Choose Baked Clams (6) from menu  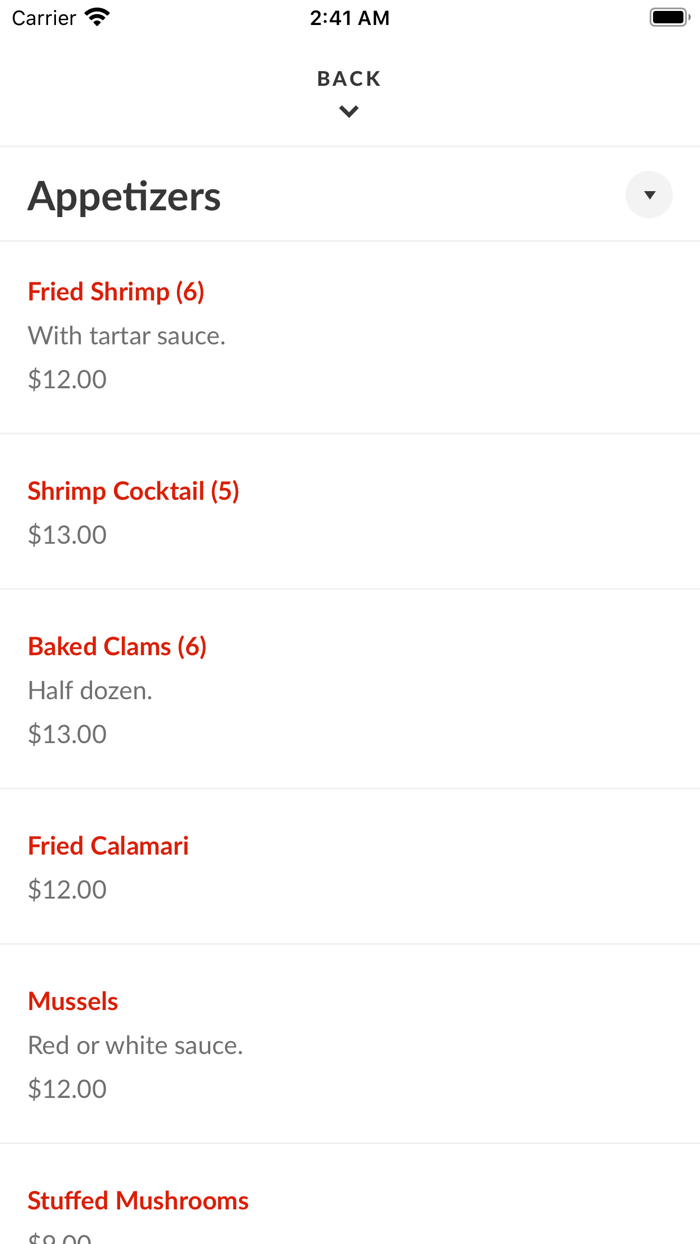pyautogui.click(x=117, y=647)
